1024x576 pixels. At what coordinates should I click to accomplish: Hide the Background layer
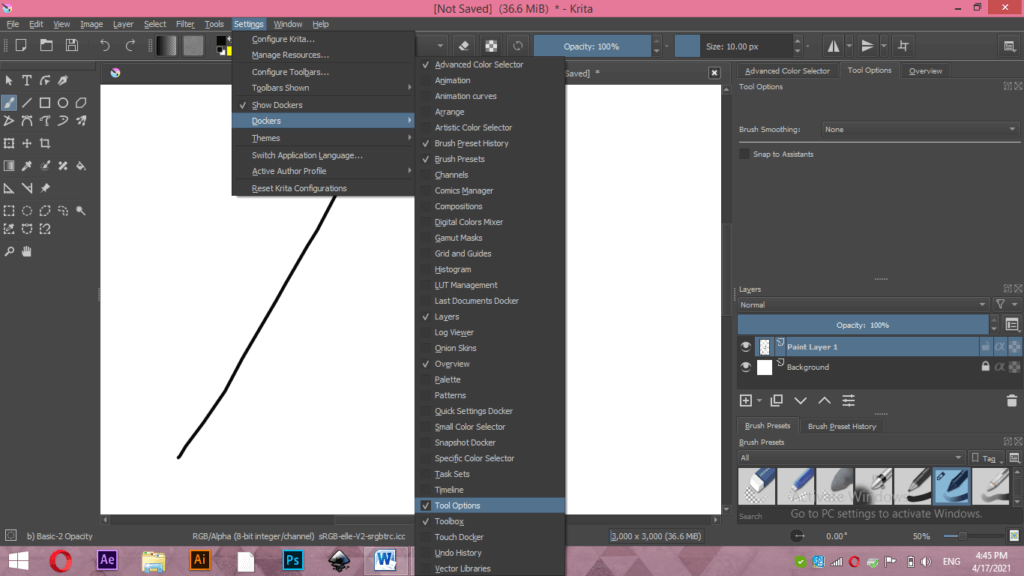pos(745,367)
